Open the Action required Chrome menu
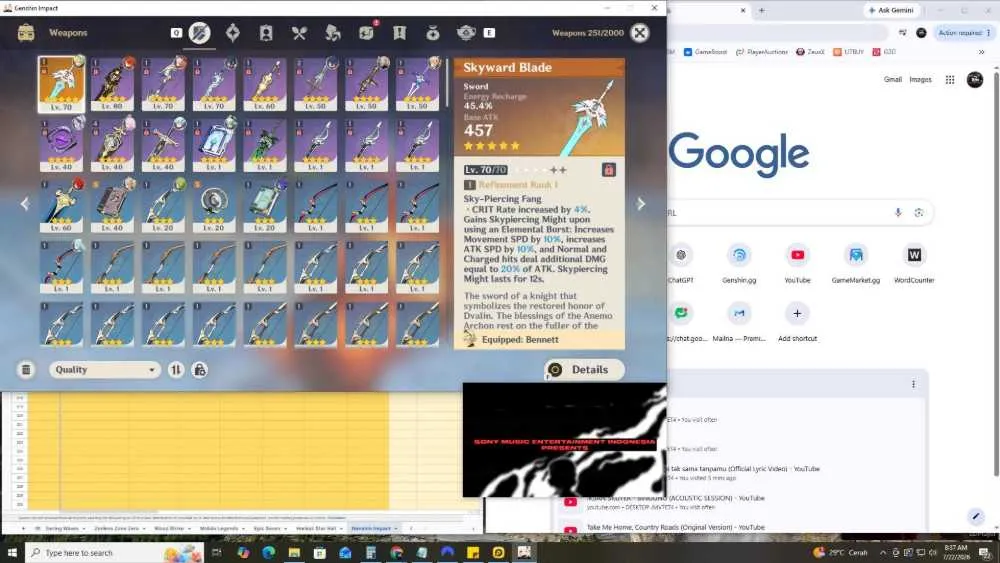Screen dimensions: 1000x563 (x=964, y=33)
